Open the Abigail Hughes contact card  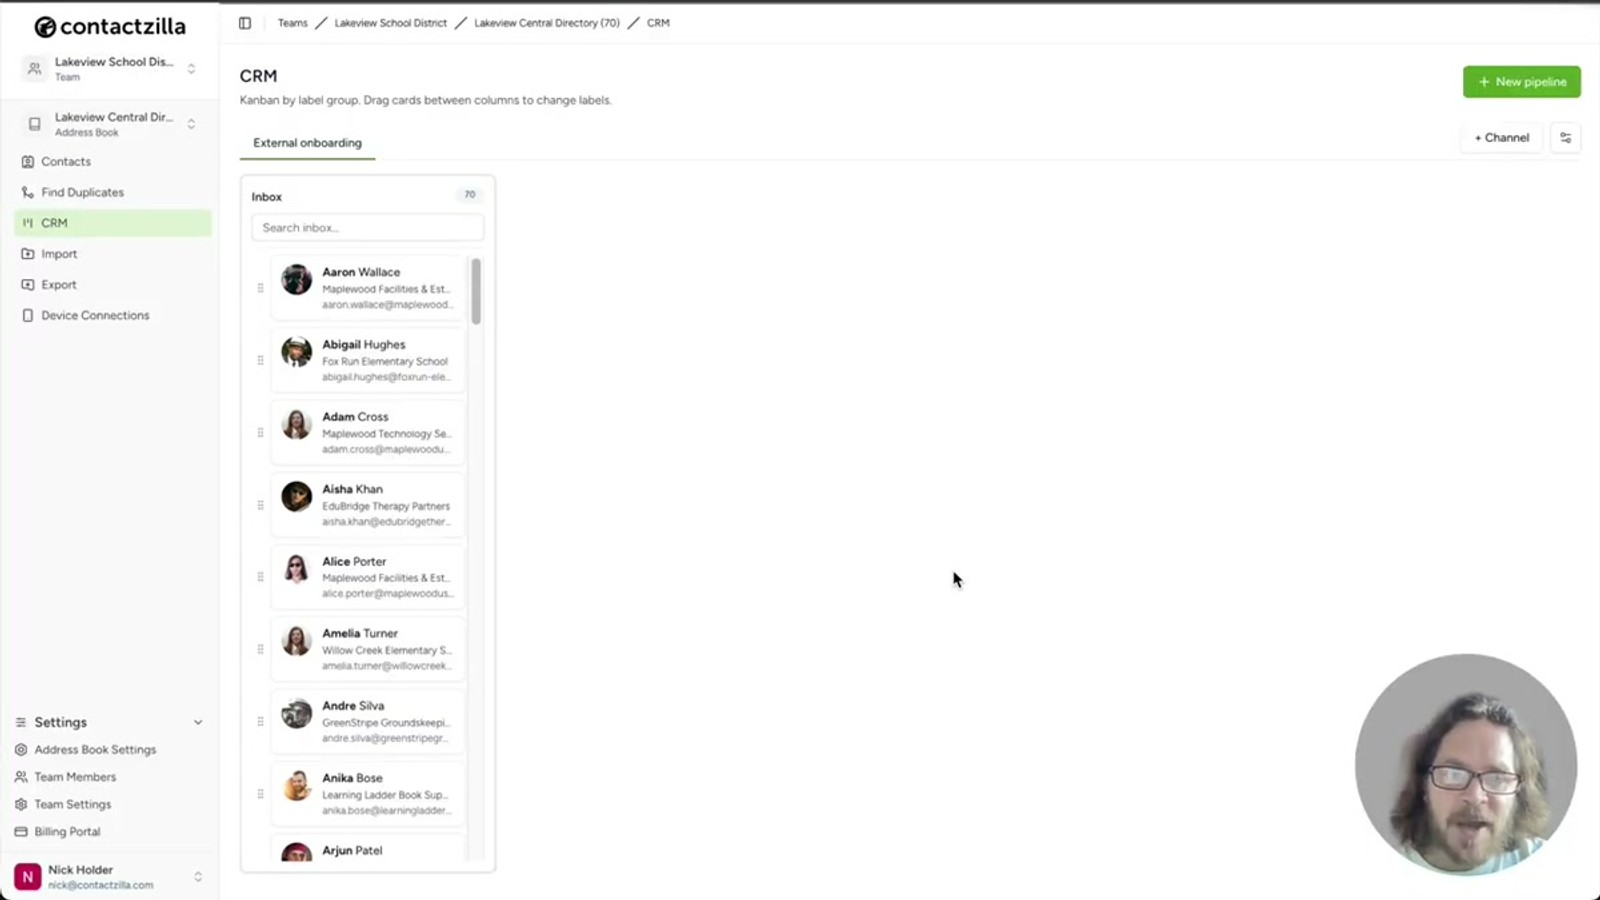[x=368, y=360]
